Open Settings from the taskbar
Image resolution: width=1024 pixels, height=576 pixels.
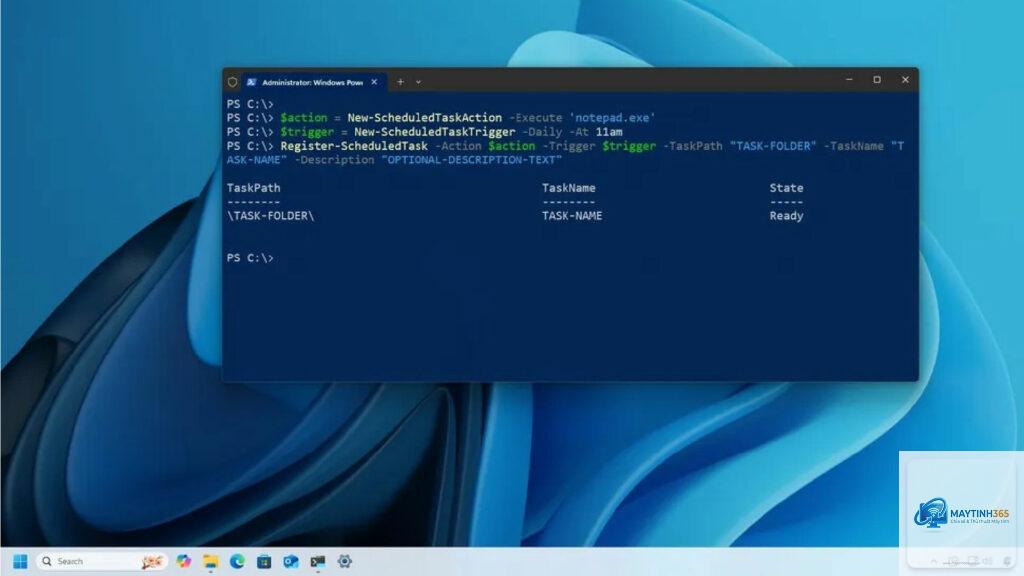coord(345,561)
